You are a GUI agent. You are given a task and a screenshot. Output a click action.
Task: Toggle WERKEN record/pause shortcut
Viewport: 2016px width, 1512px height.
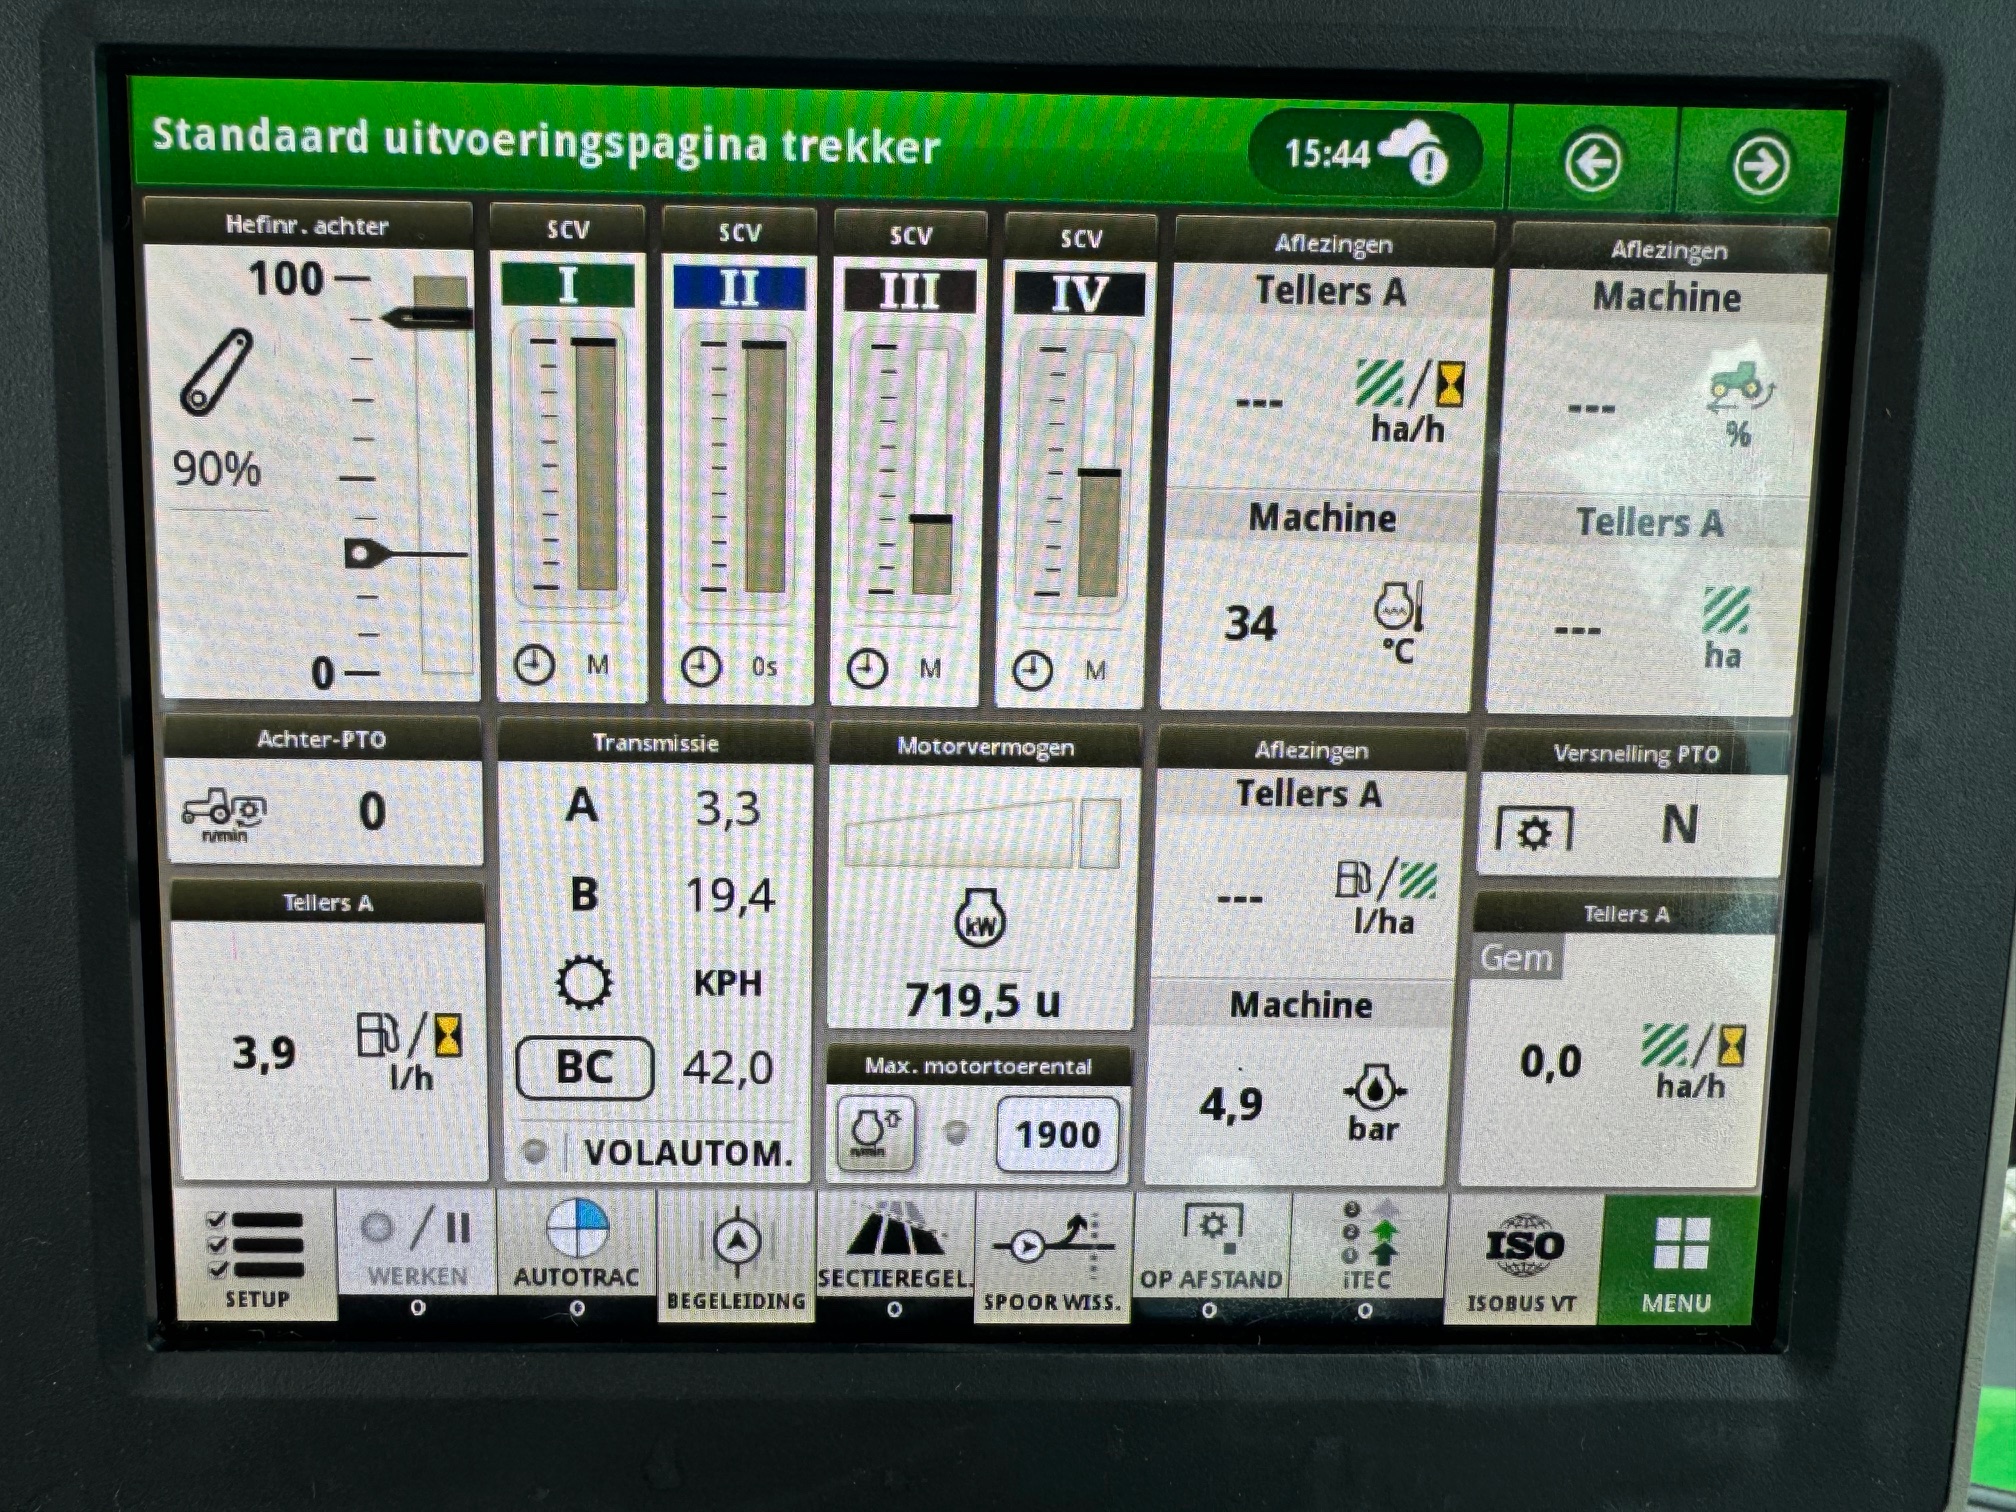pos(418,1244)
